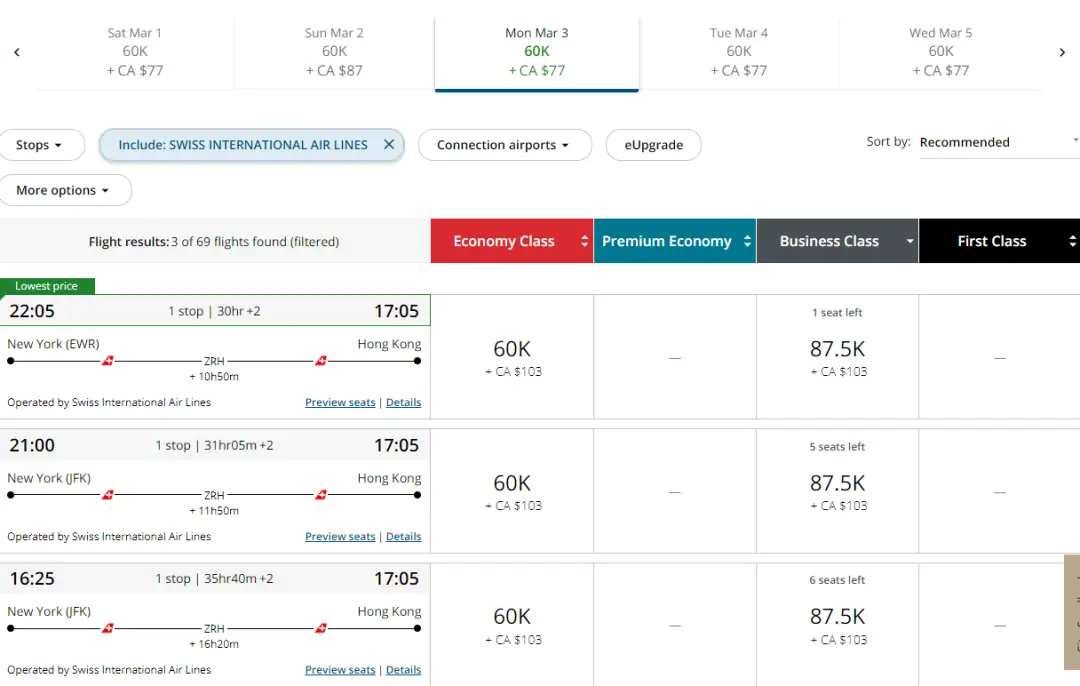Screen dimensions: 1080x686
Task: Remove Swiss International Air Lines filter
Action: [389, 145]
